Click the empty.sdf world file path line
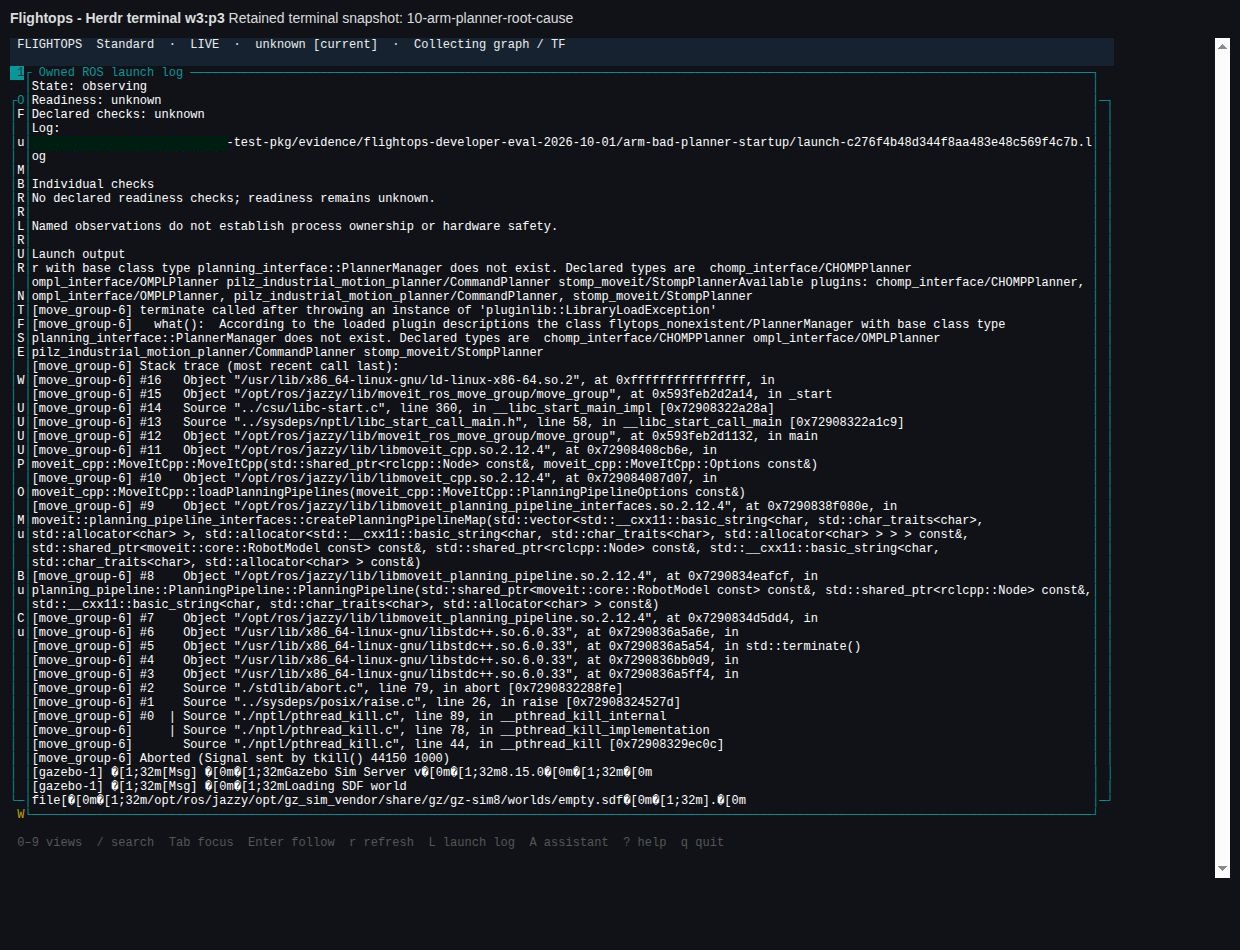The width and height of the screenshot is (1240, 950). coord(389,800)
